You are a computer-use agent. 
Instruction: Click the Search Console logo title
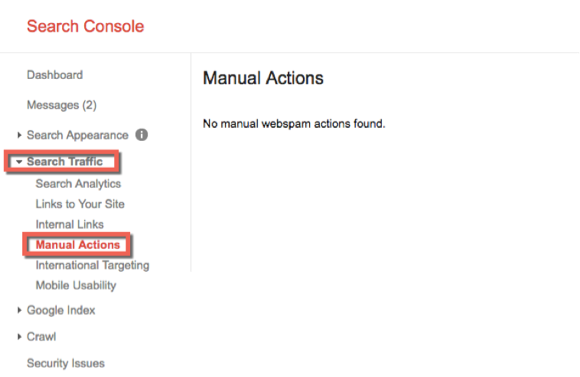(x=85, y=26)
